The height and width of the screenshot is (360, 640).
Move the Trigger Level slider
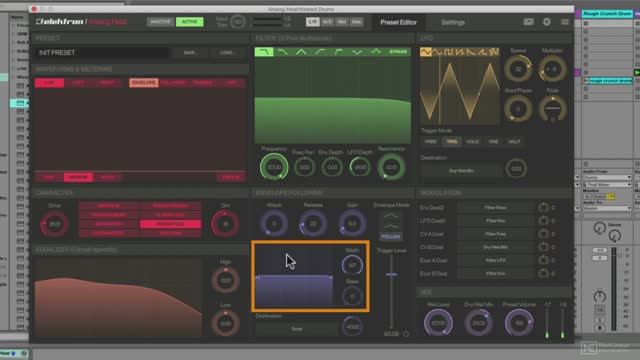click(391, 275)
